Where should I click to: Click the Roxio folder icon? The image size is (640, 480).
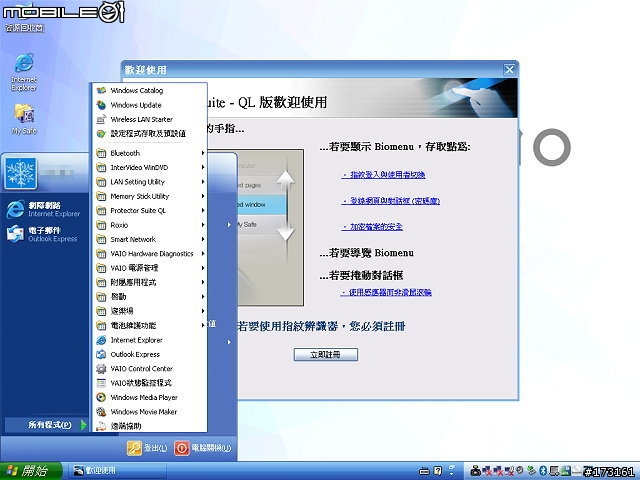pyautogui.click(x=101, y=225)
